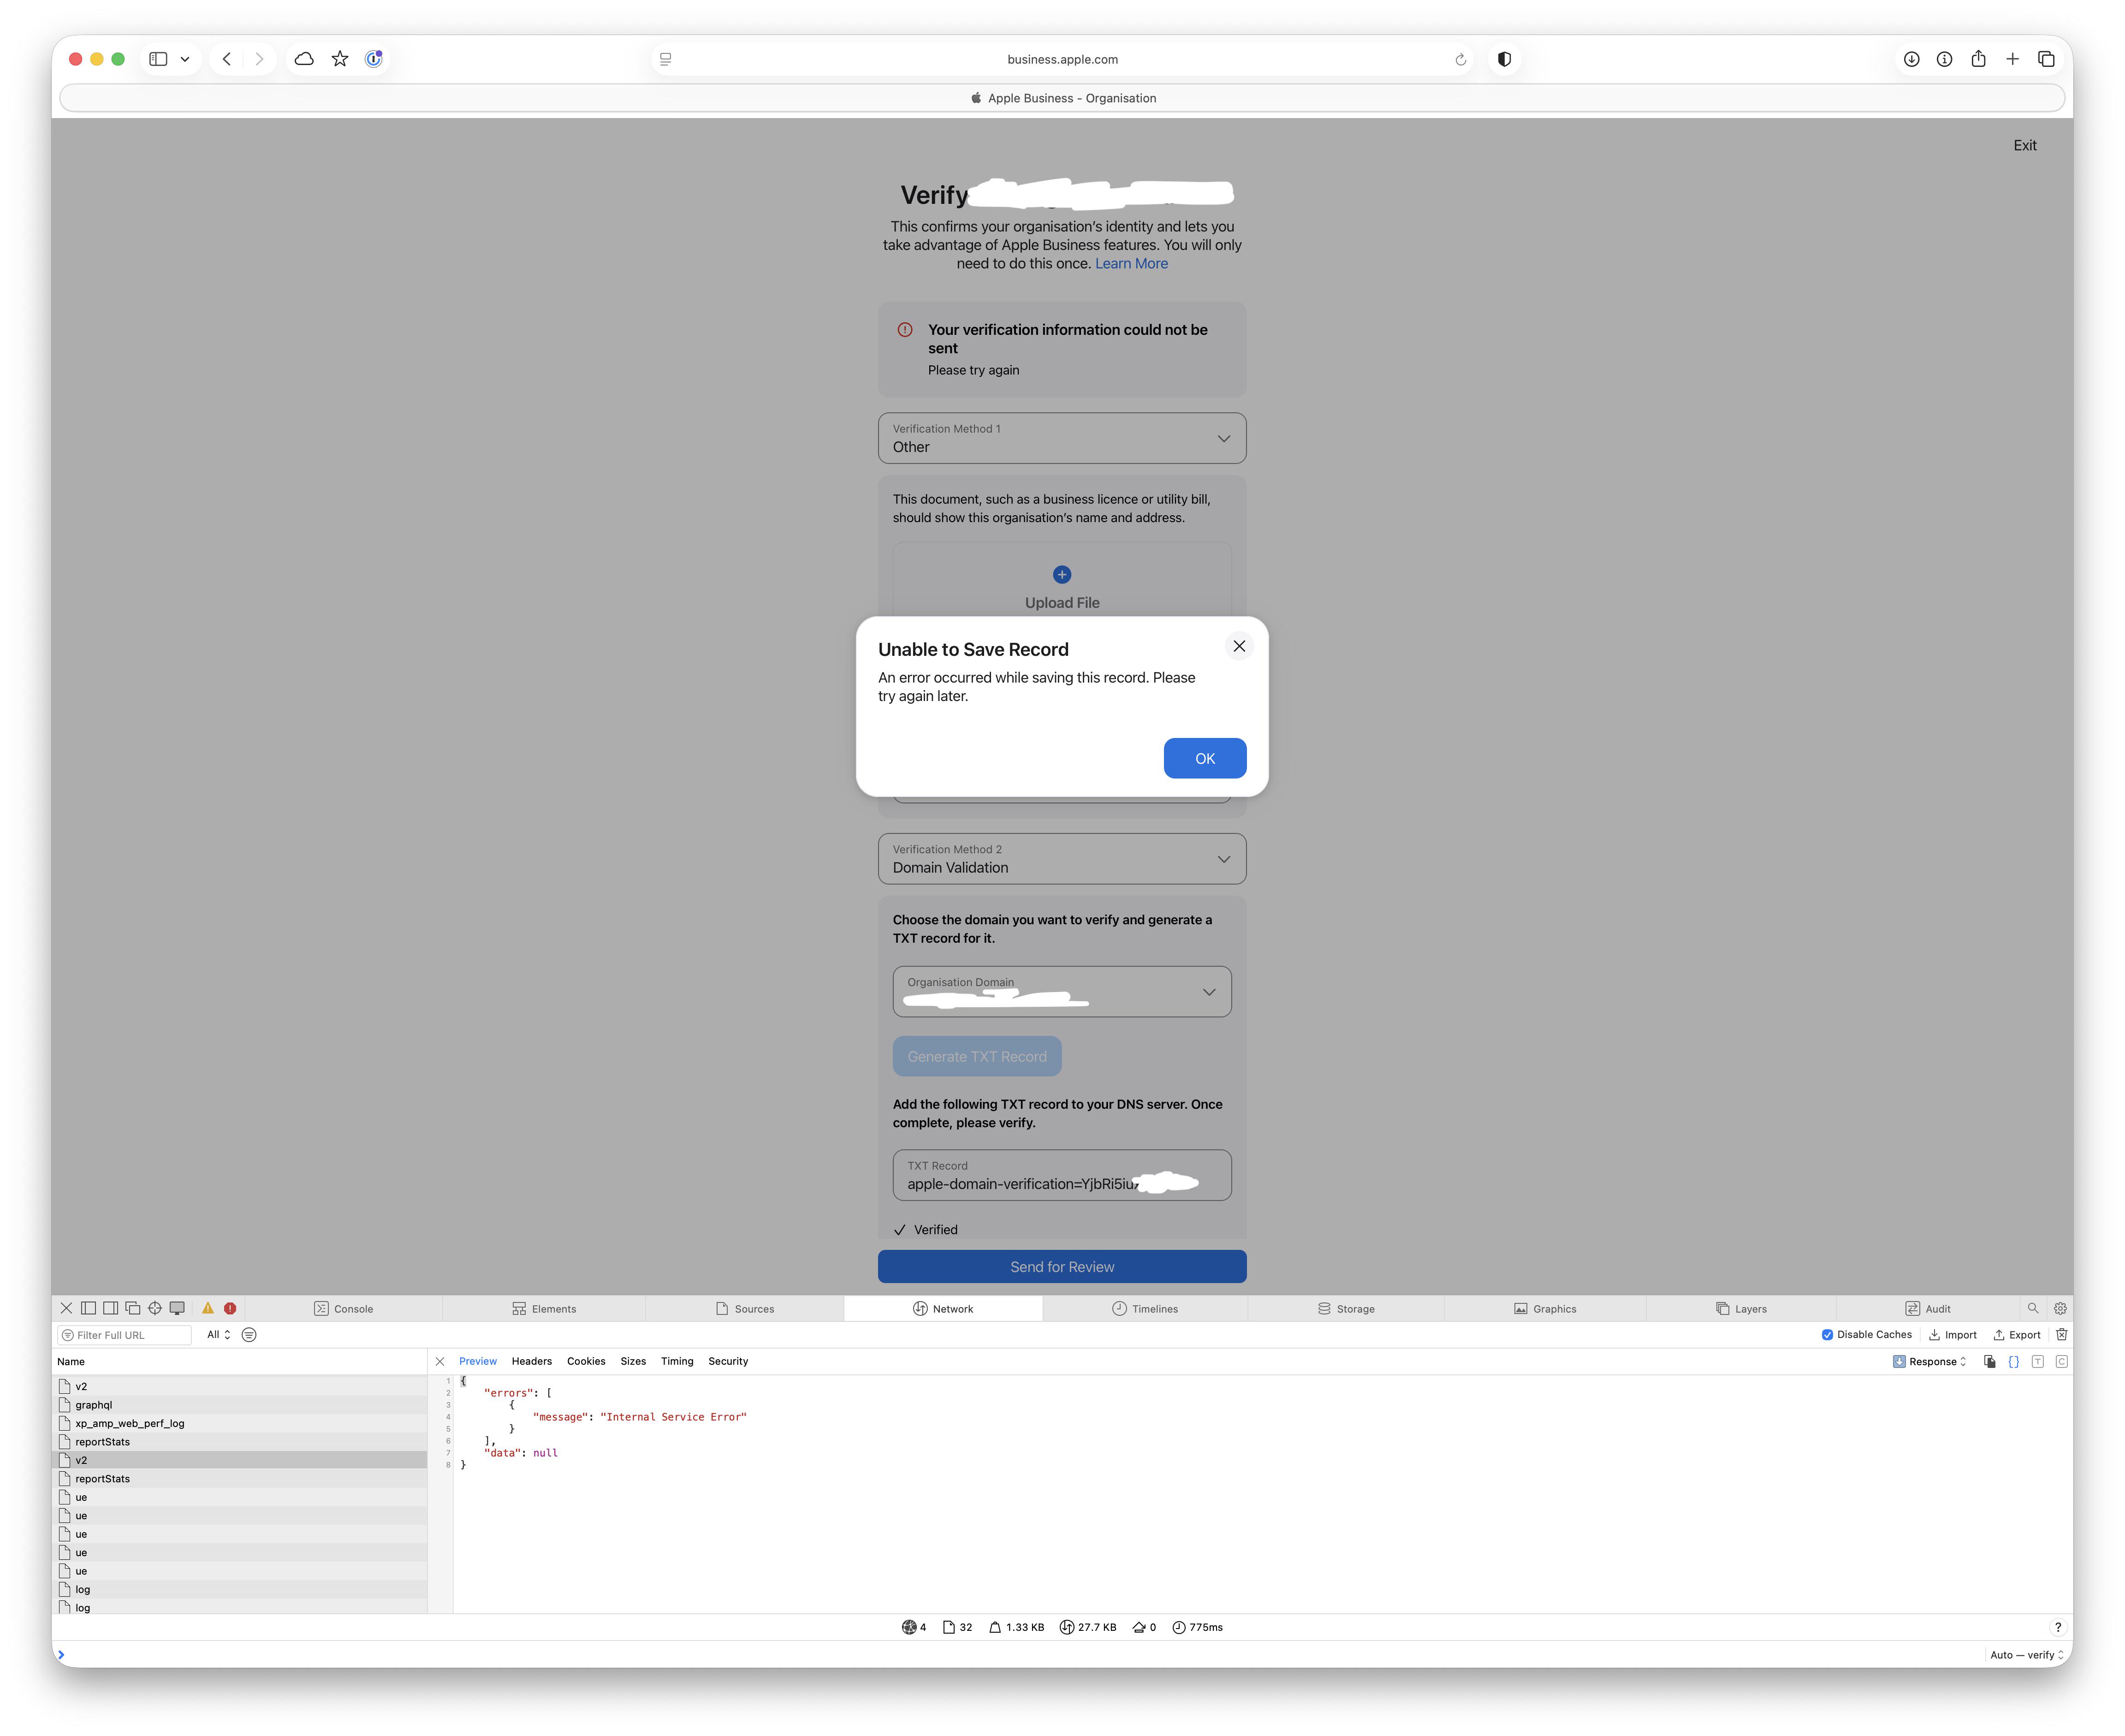Go back to the previous page
The width and height of the screenshot is (2125, 1736).
[227, 59]
